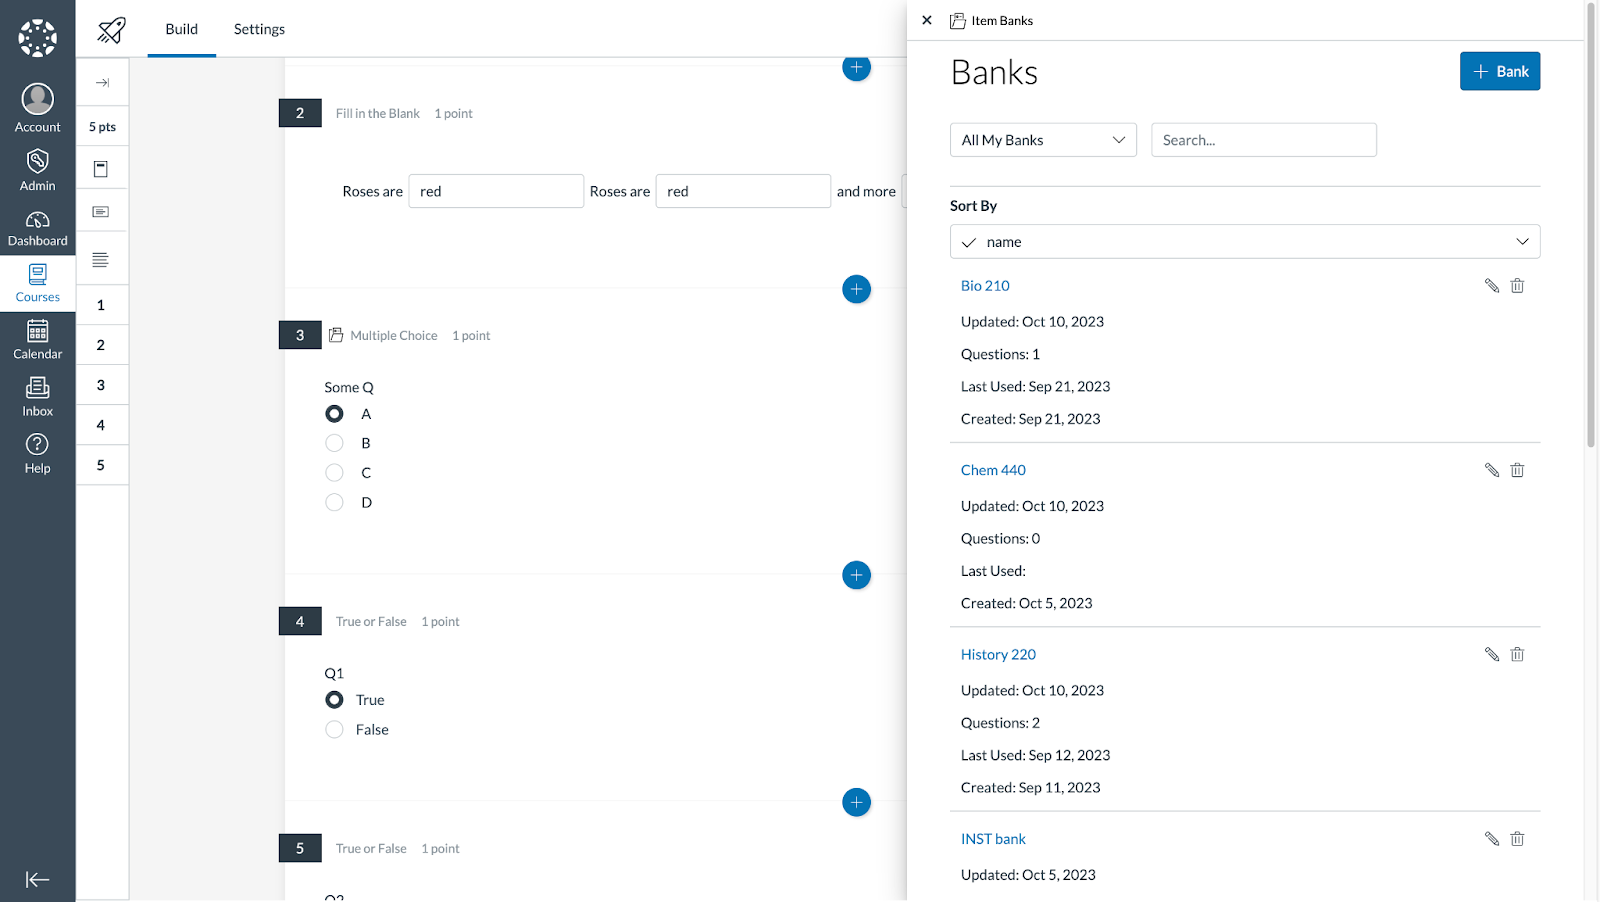Open the Courses menu

tap(38, 284)
